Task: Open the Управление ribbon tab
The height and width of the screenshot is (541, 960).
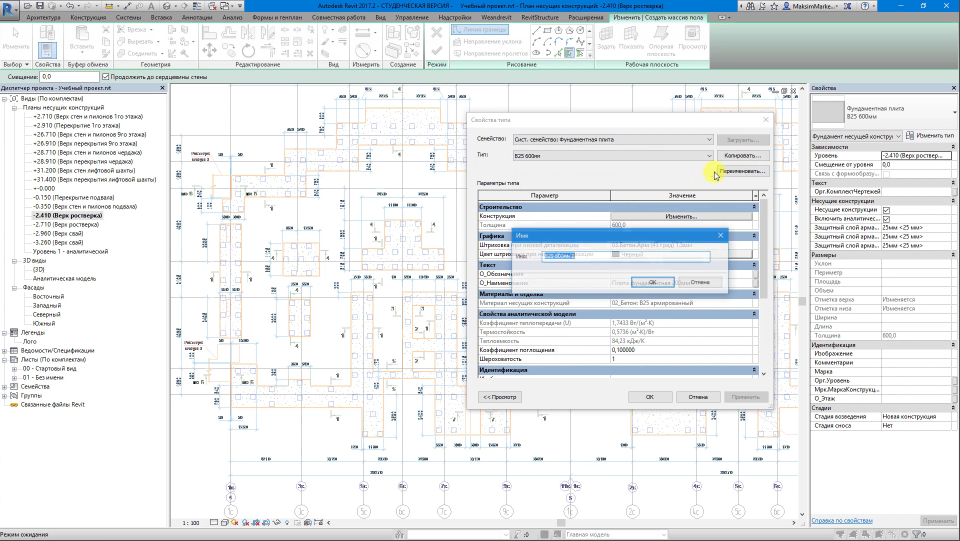Action: point(411,17)
